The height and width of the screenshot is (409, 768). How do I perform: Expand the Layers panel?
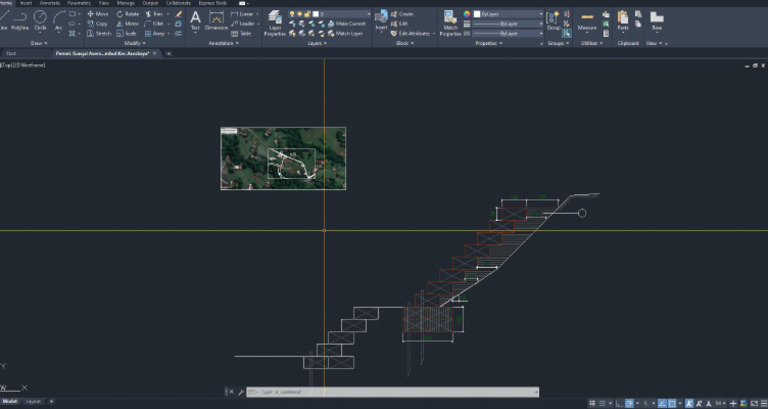pyautogui.click(x=316, y=43)
